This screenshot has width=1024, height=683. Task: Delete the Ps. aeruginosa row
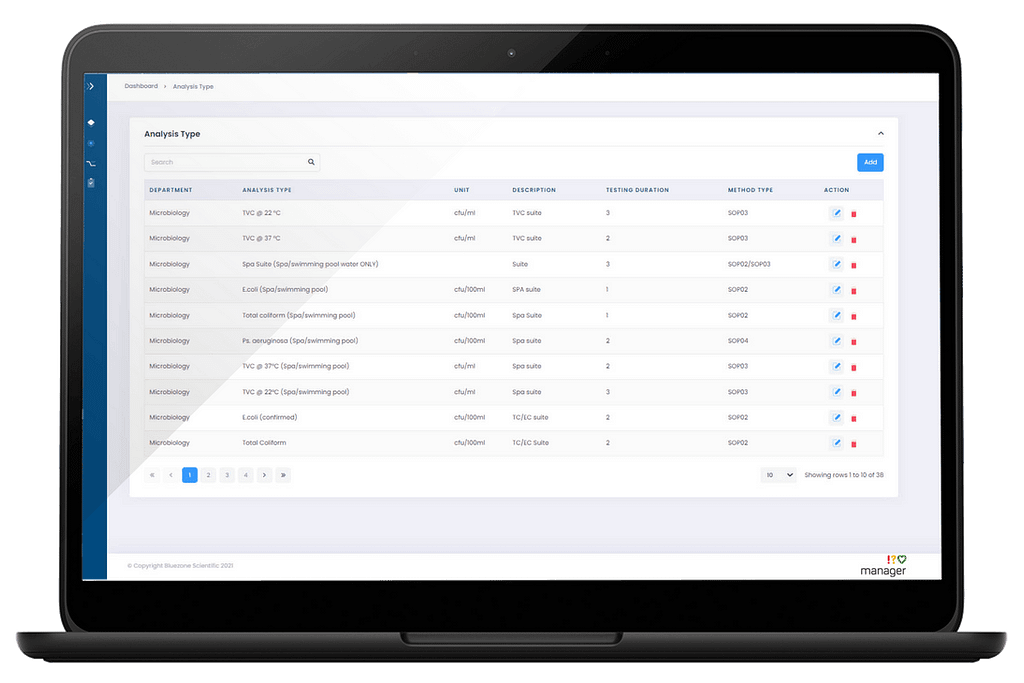pyautogui.click(x=854, y=342)
